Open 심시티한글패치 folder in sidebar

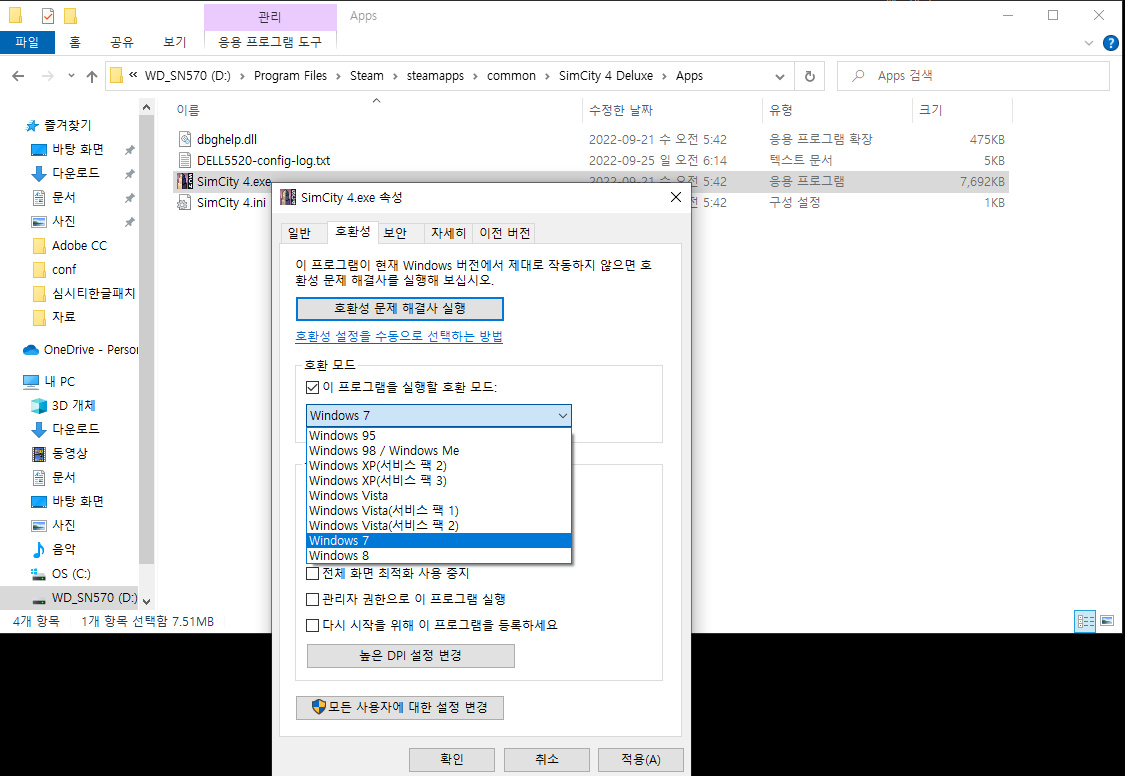pyautogui.click(x=84, y=293)
